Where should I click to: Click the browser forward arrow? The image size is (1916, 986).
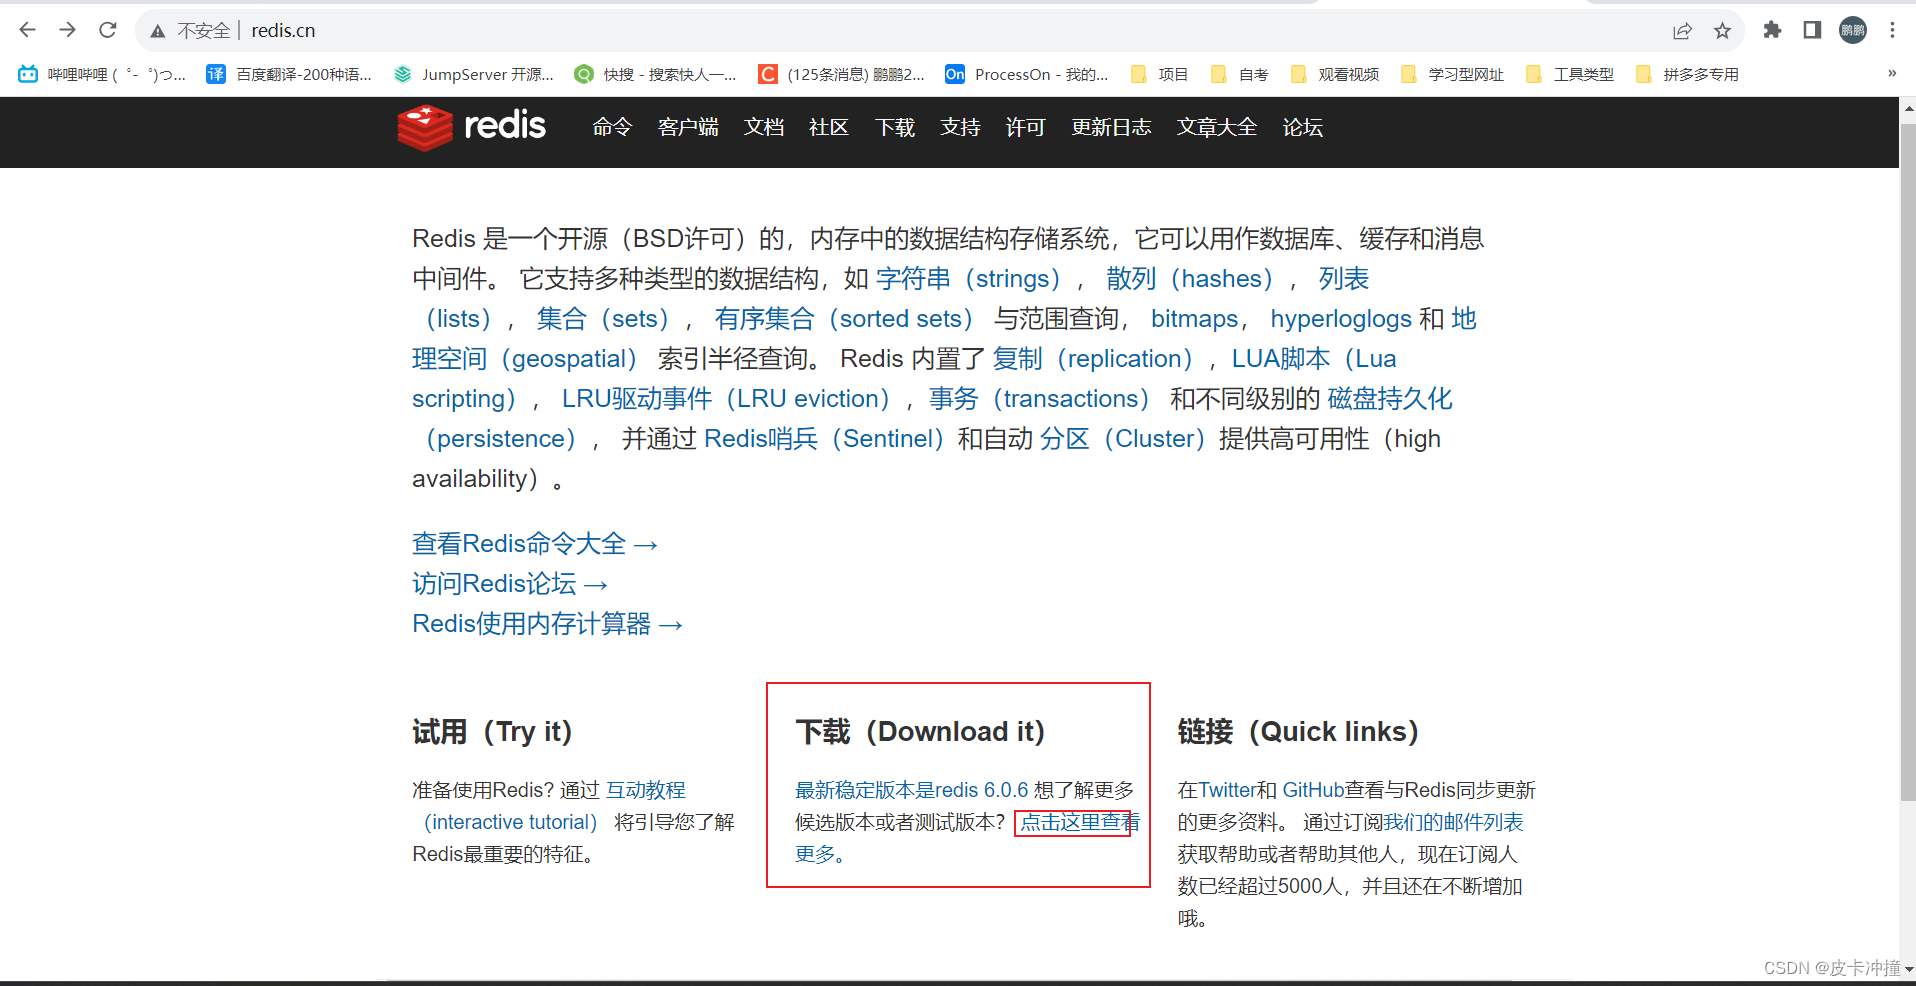67,30
